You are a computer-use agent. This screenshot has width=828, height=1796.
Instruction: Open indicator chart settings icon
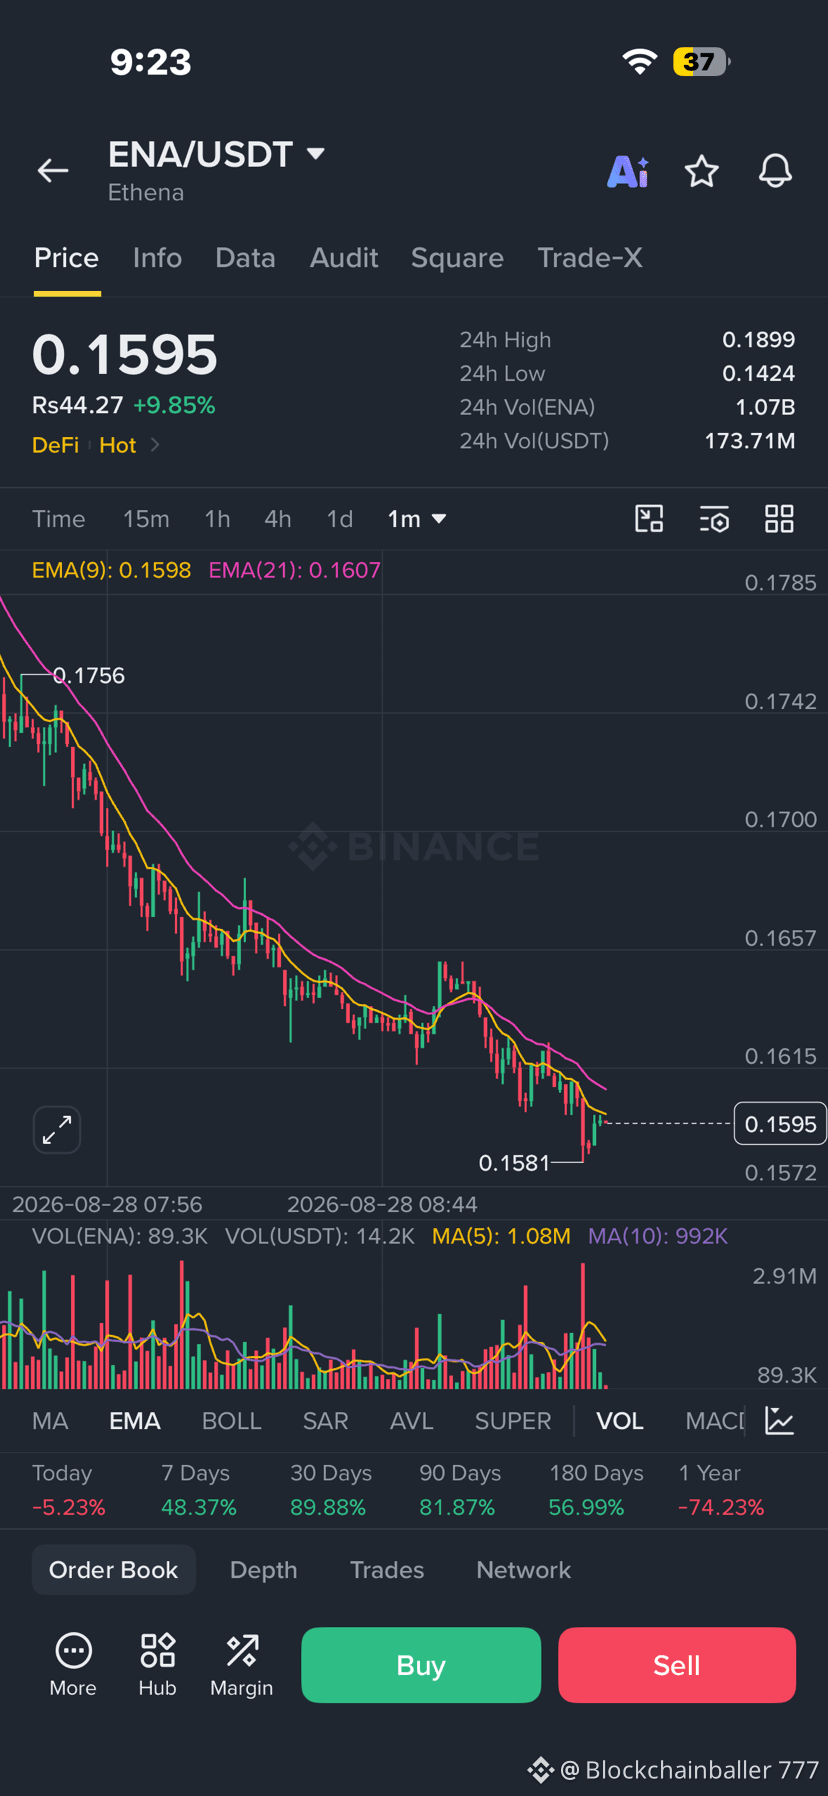pyautogui.click(x=780, y=1420)
